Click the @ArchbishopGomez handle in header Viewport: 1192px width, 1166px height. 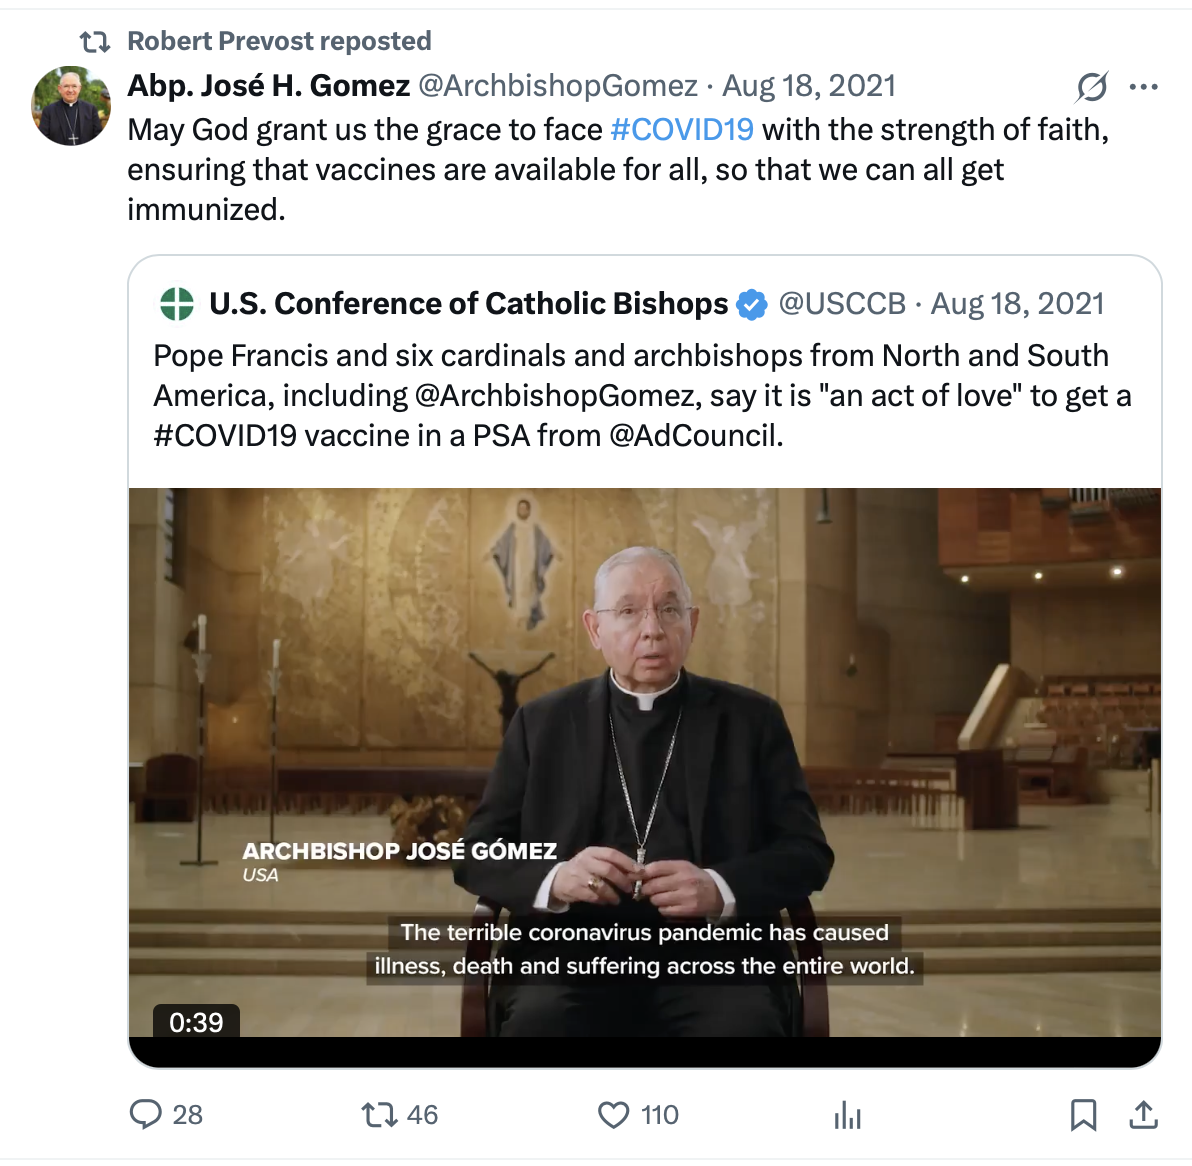coord(557,86)
